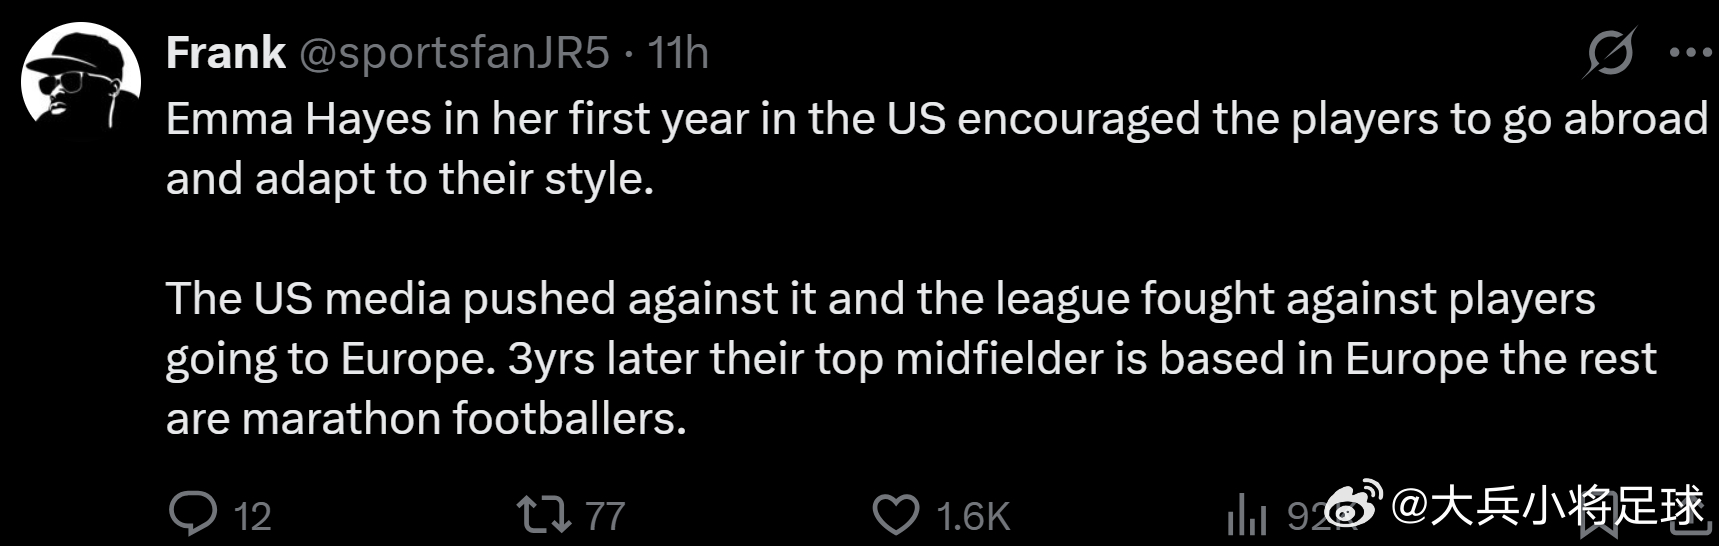This screenshot has height=546, width=1719.
Task: Click the @大兵小将足球 watermark text
Action: [x=1547, y=505]
